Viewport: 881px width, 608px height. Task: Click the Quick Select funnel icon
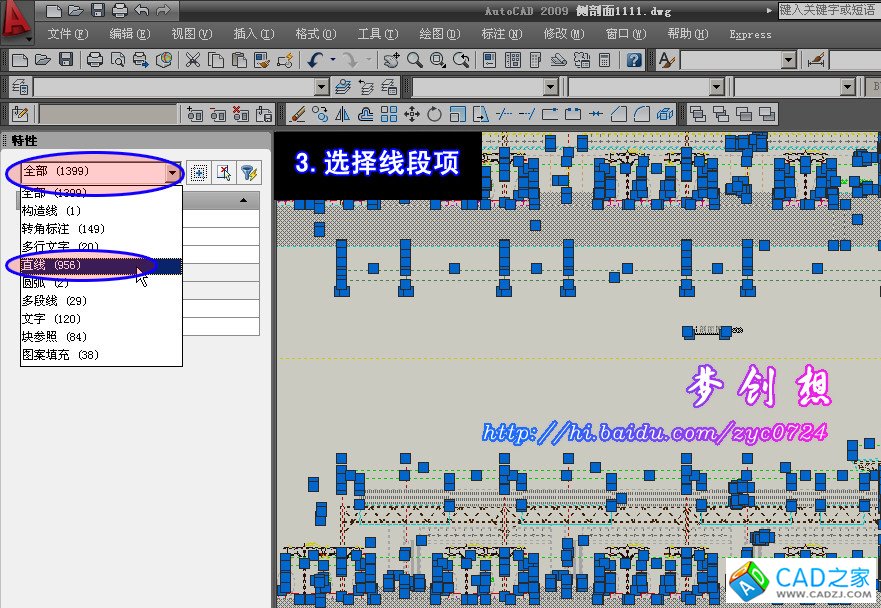pos(248,173)
